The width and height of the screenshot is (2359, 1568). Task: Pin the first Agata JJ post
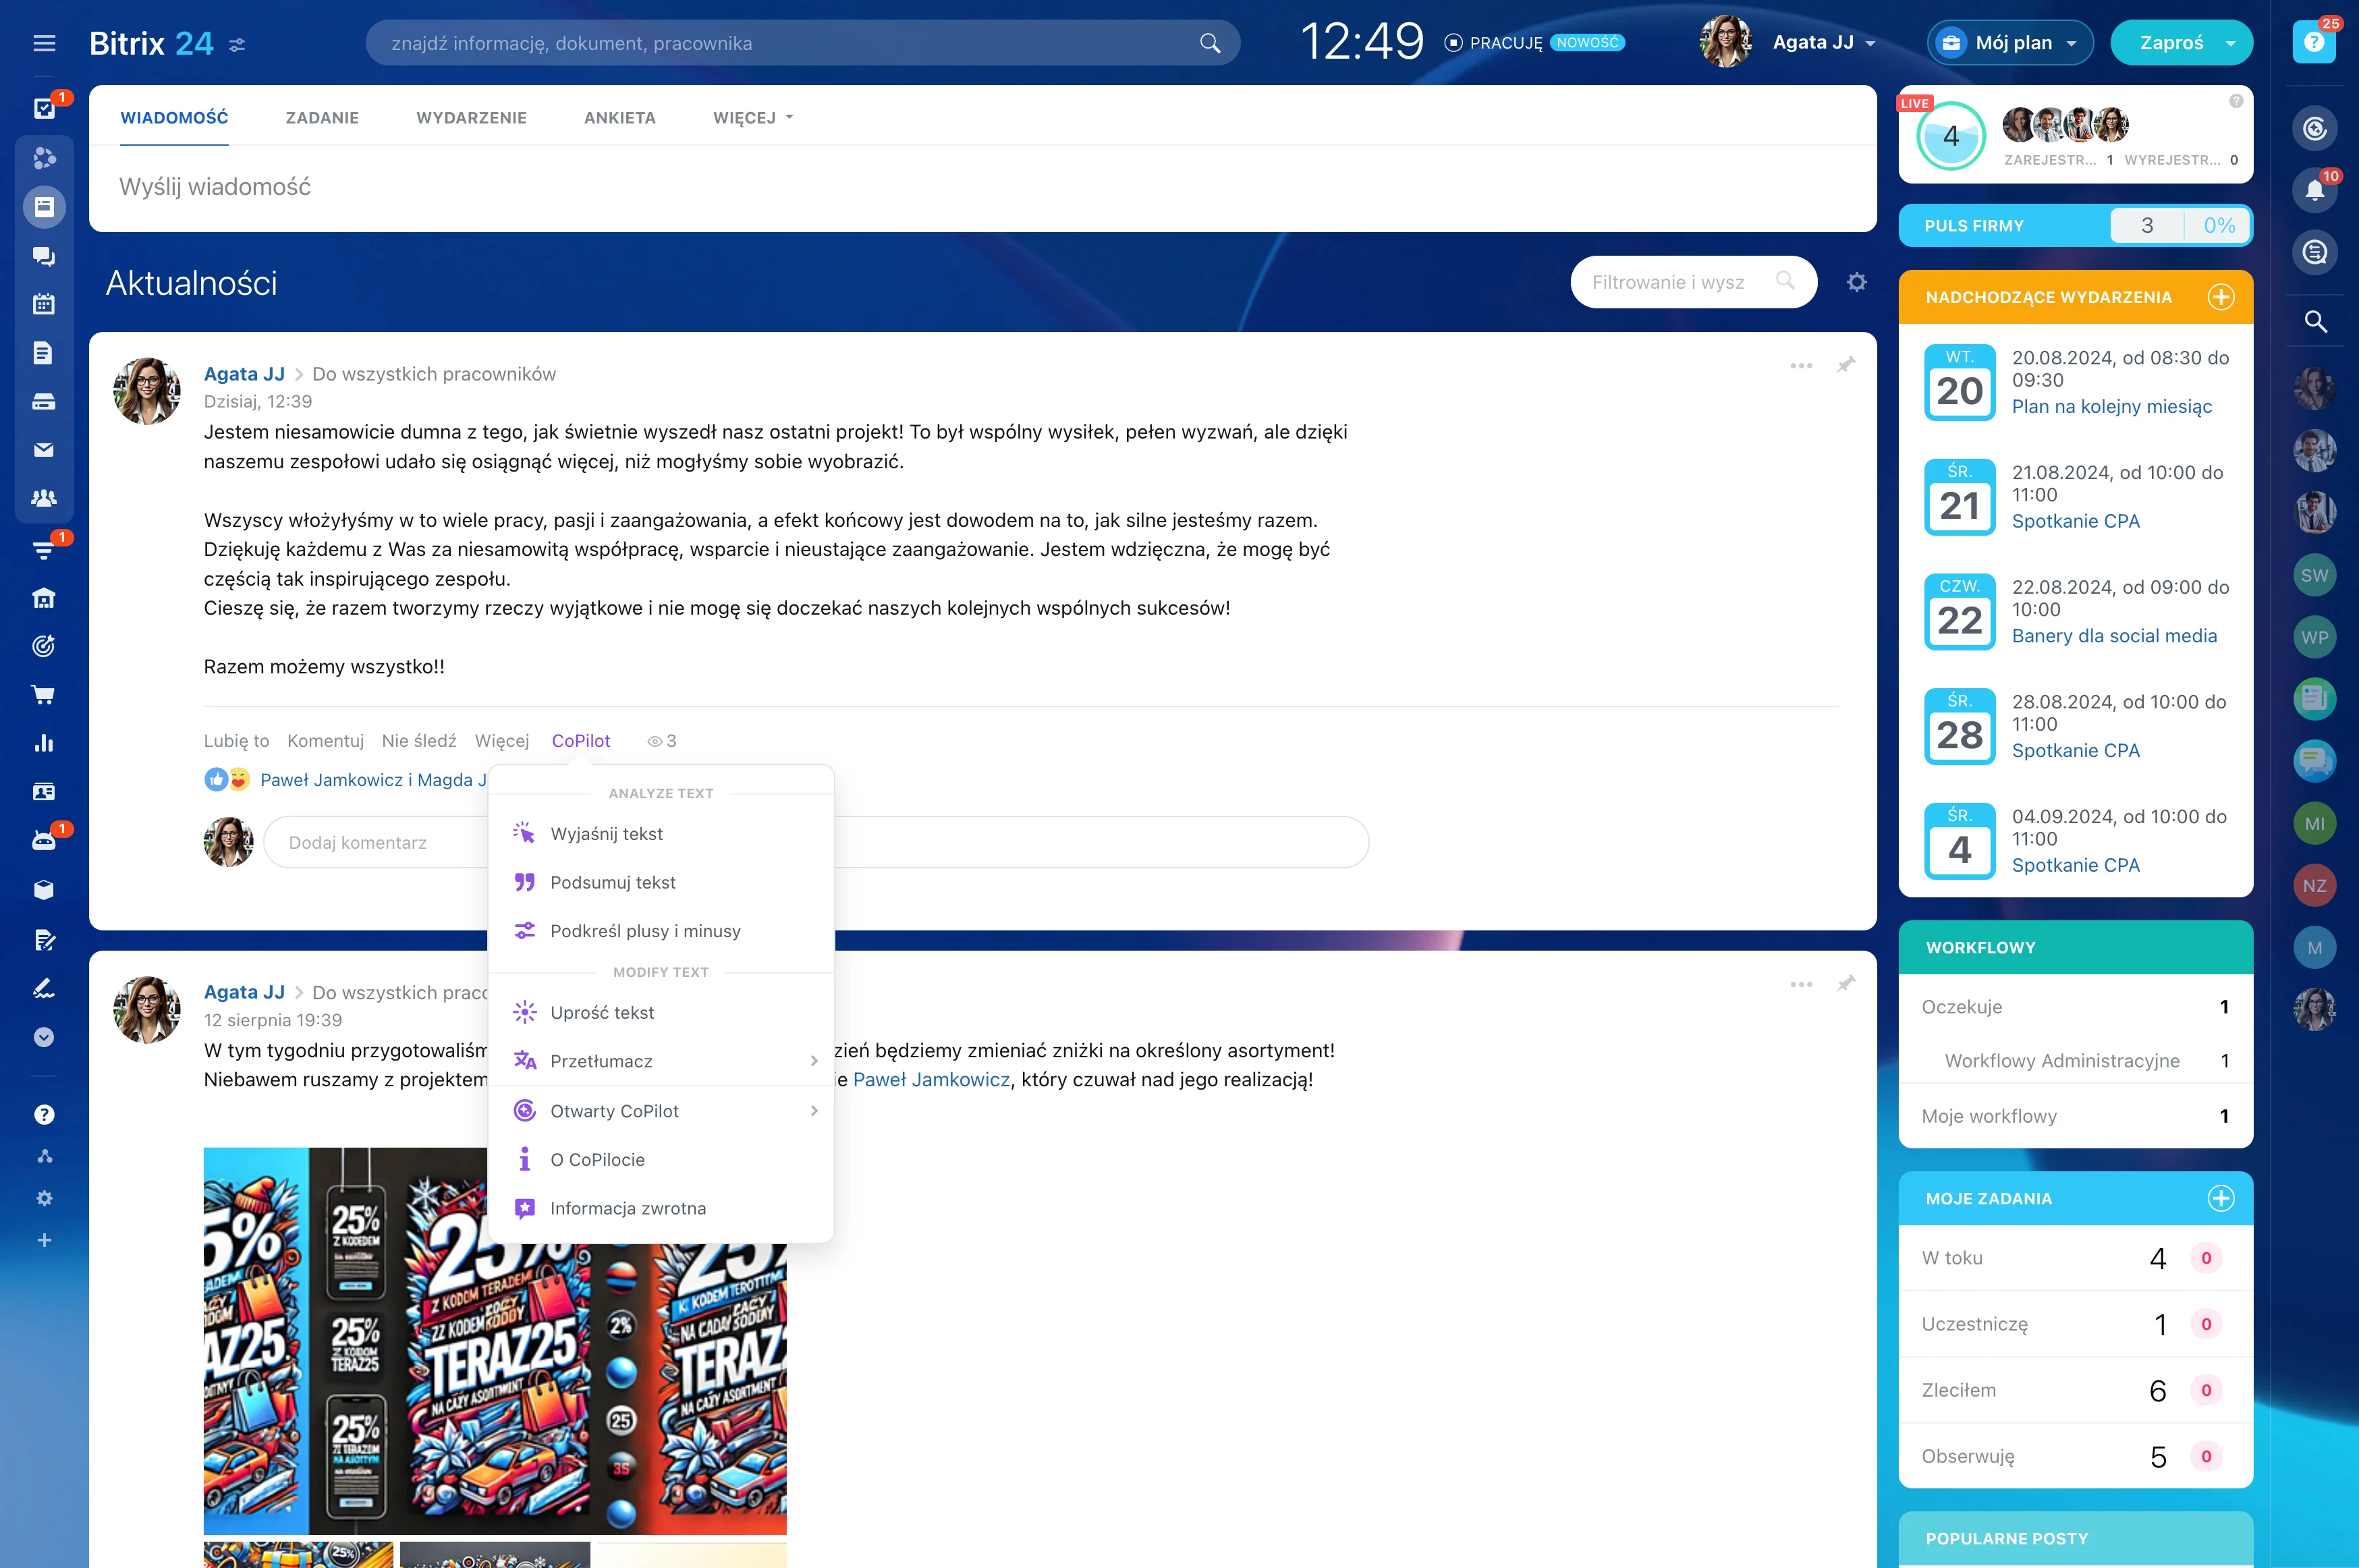(1846, 365)
